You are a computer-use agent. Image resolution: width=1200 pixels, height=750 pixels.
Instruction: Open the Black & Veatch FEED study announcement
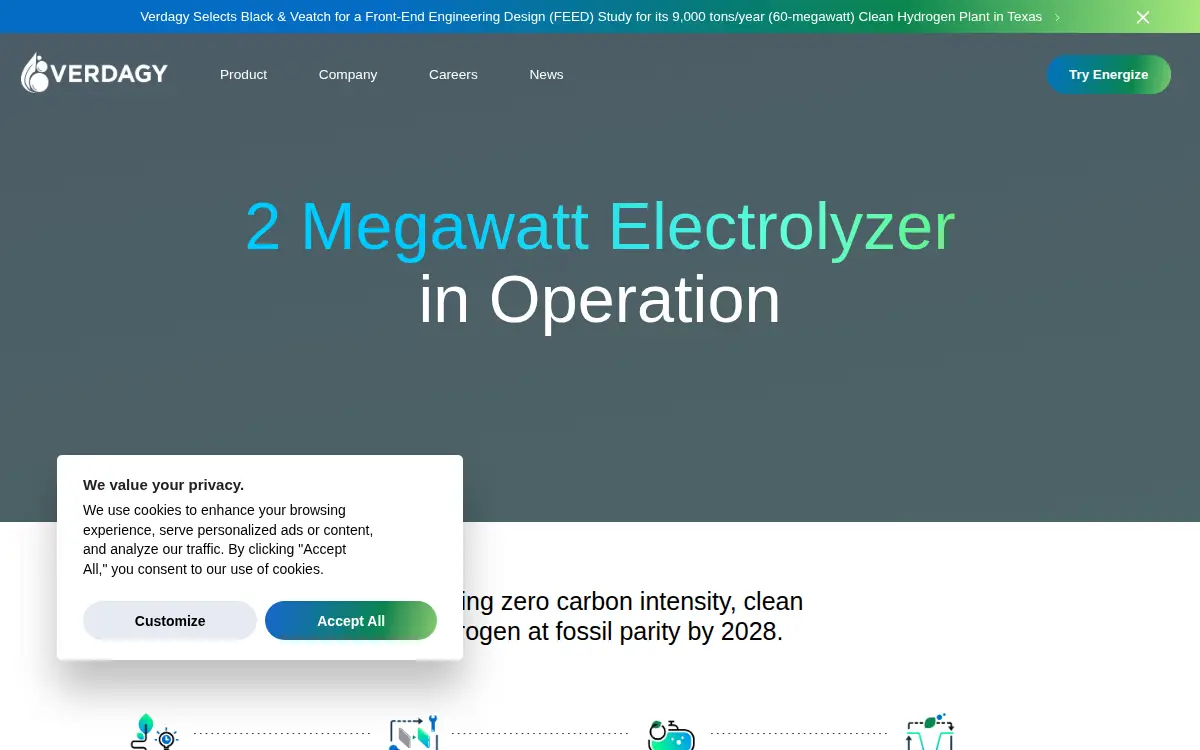(591, 17)
